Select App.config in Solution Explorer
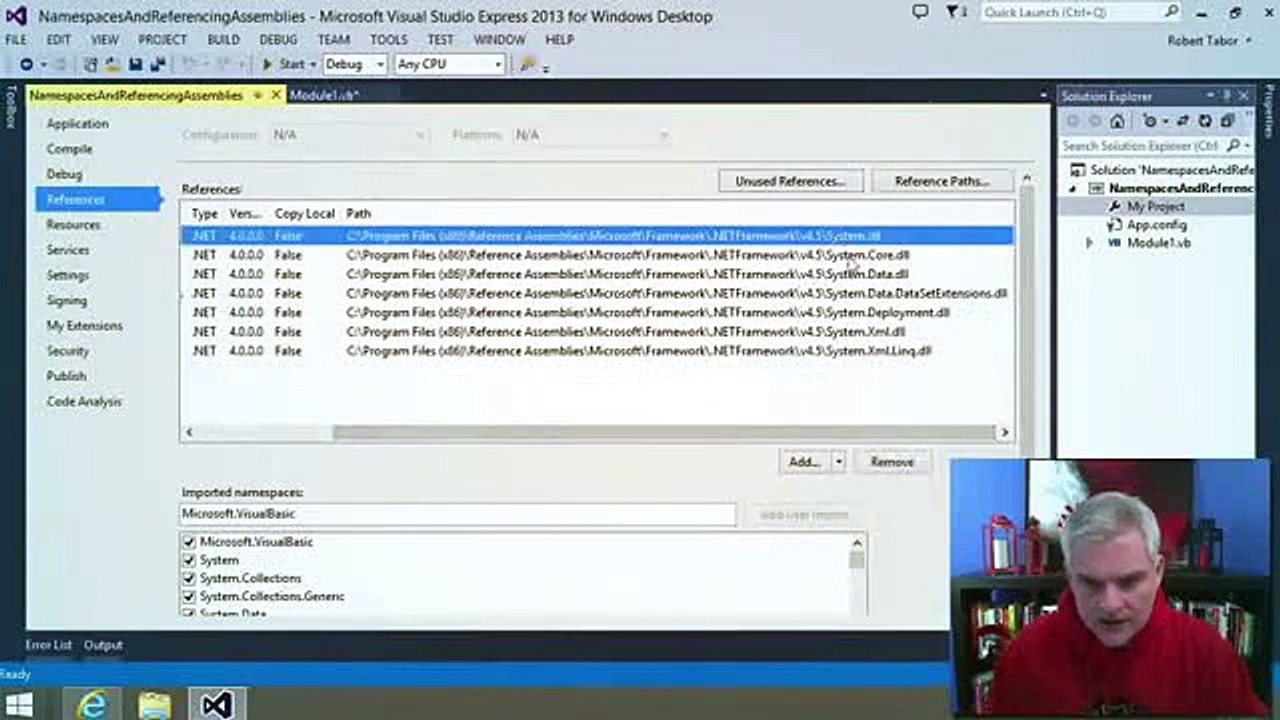Viewport: 1280px width, 720px height. pos(1157,225)
